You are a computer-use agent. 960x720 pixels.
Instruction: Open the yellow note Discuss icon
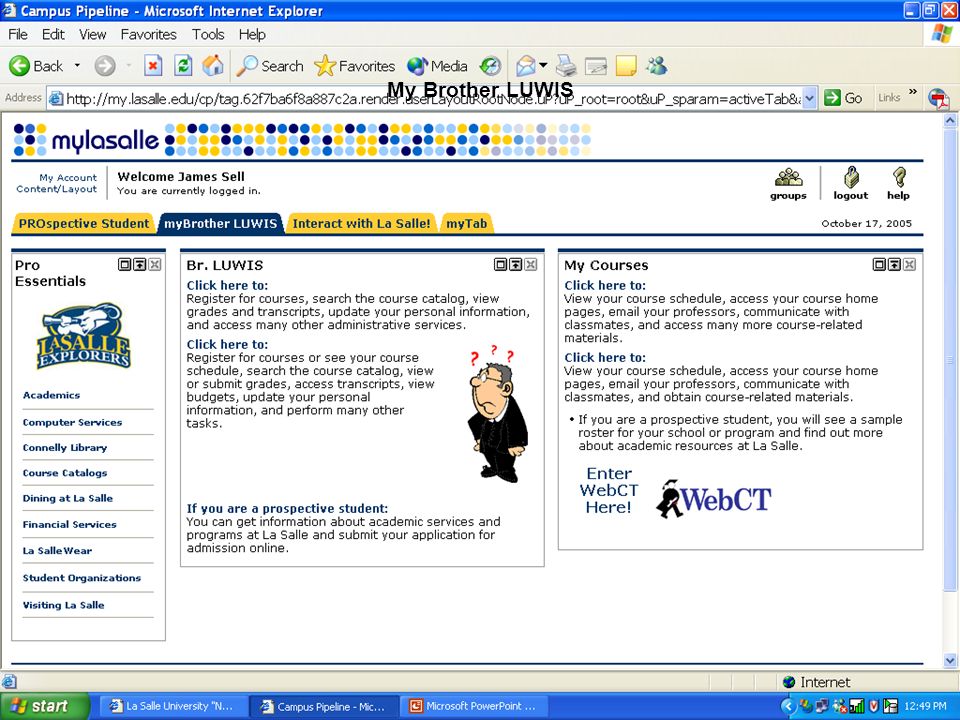pos(626,66)
